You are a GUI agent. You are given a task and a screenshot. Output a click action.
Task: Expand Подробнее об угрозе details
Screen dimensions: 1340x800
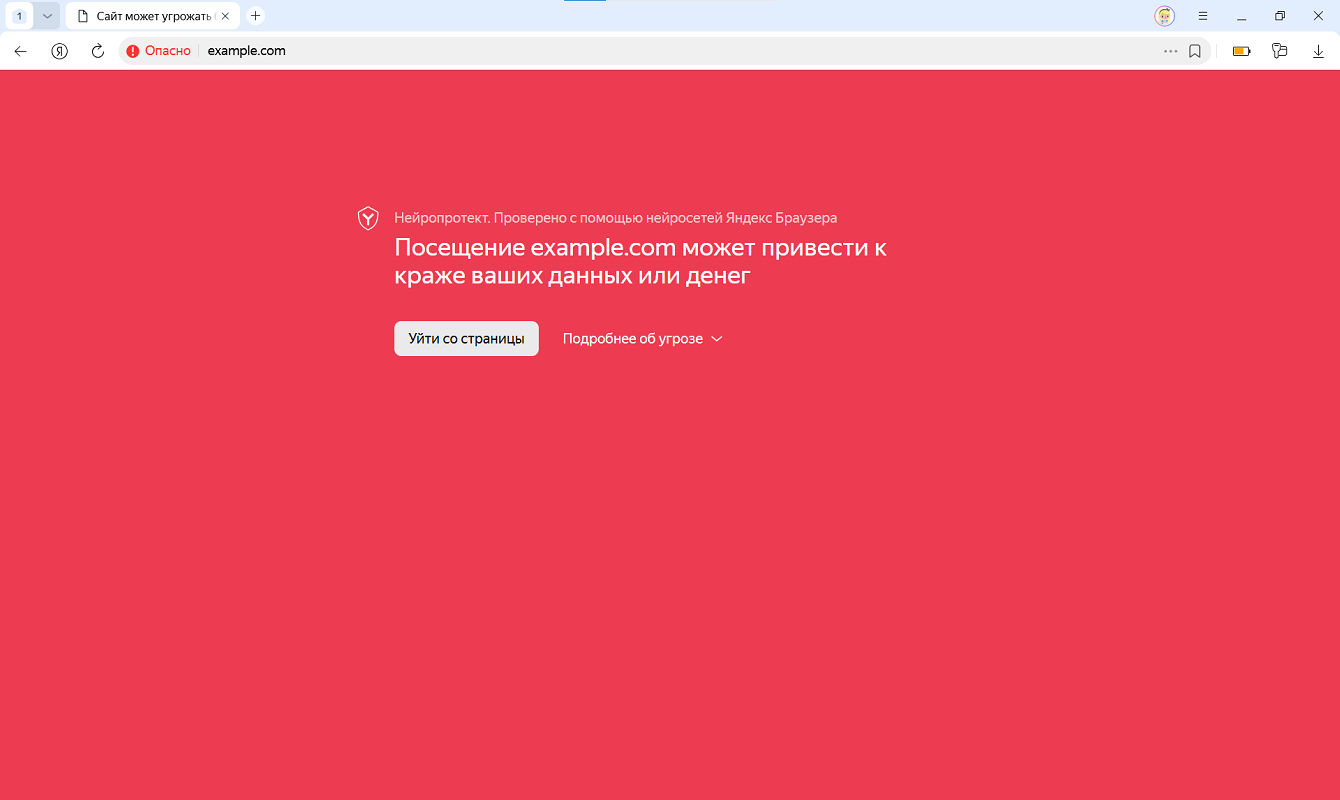[x=642, y=339]
